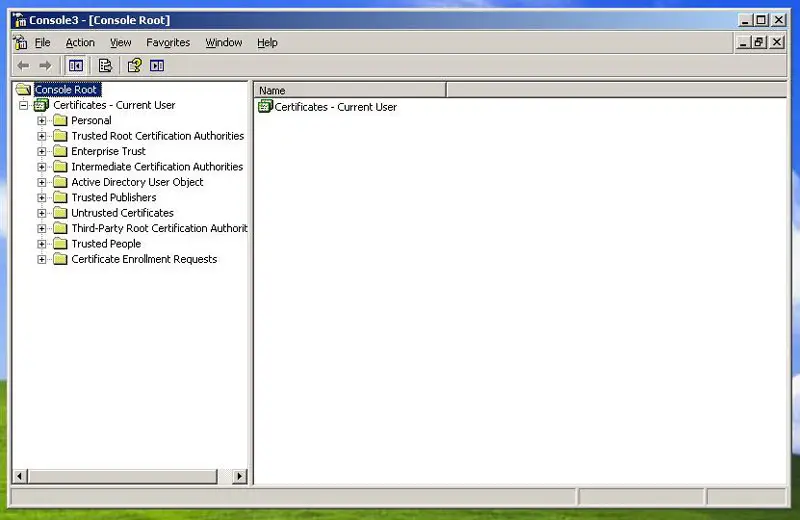Screen dimensions: 800x520
Task: Click the tree pane right scroll arrow
Action: point(240,477)
